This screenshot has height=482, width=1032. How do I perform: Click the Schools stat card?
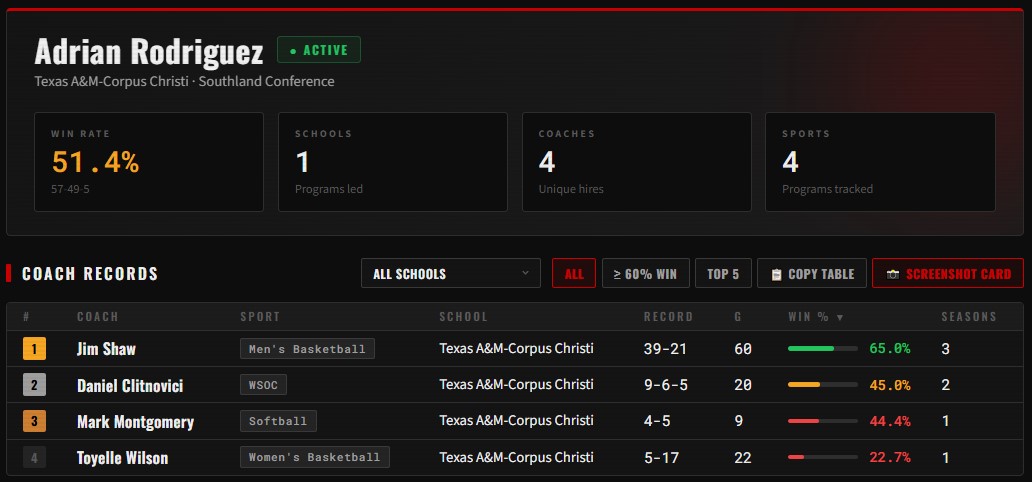(393, 162)
